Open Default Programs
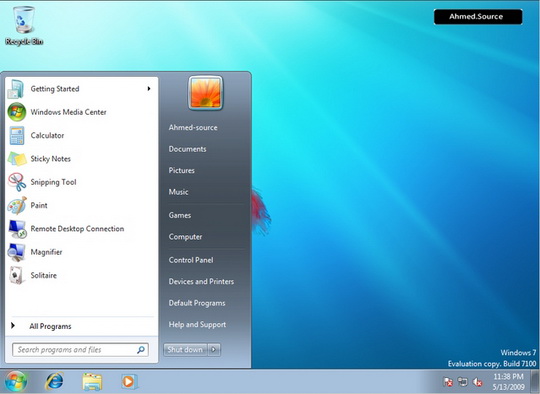 click(x=197, y=303)
